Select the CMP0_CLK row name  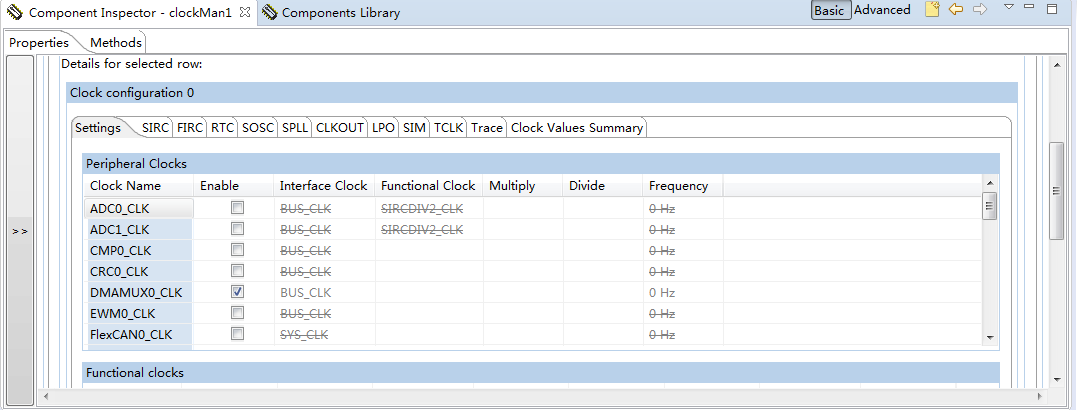[x=139, y=250]
